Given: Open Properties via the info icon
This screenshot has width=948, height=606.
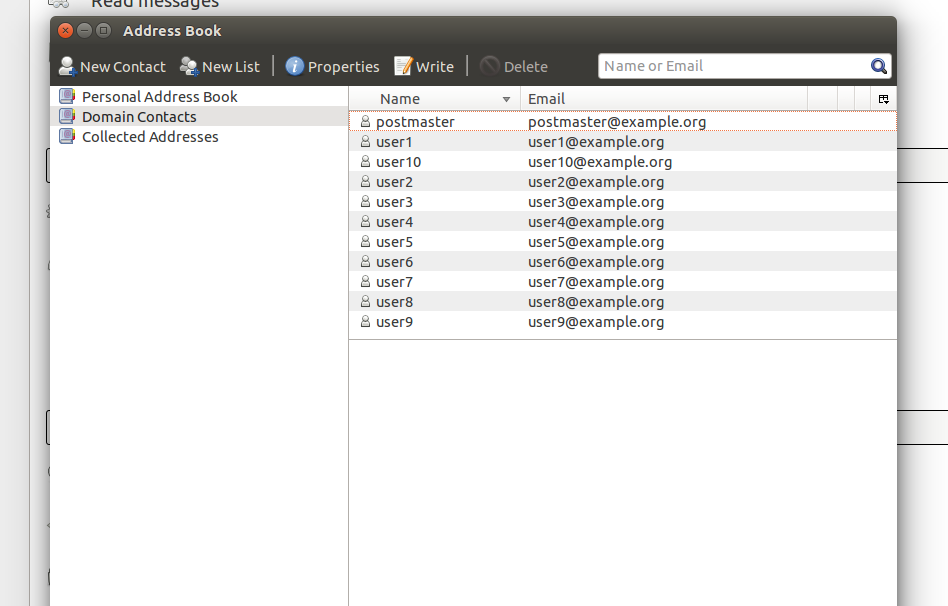Looking at the screenshot, I should click(x=295, y=67).
